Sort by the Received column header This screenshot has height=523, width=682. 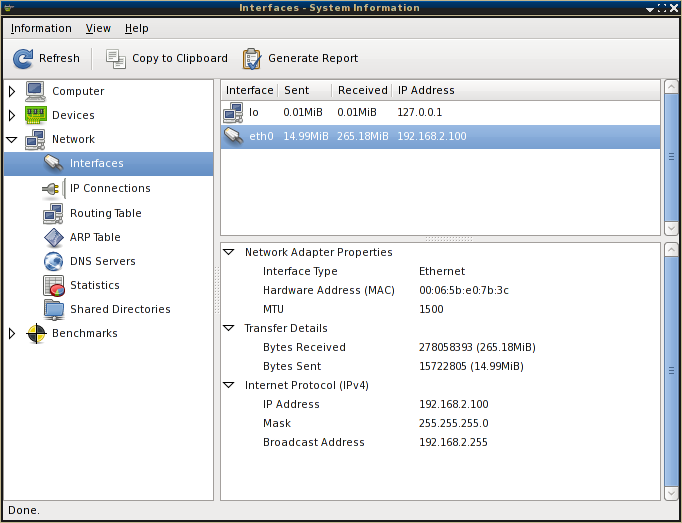tap(362, 91)
